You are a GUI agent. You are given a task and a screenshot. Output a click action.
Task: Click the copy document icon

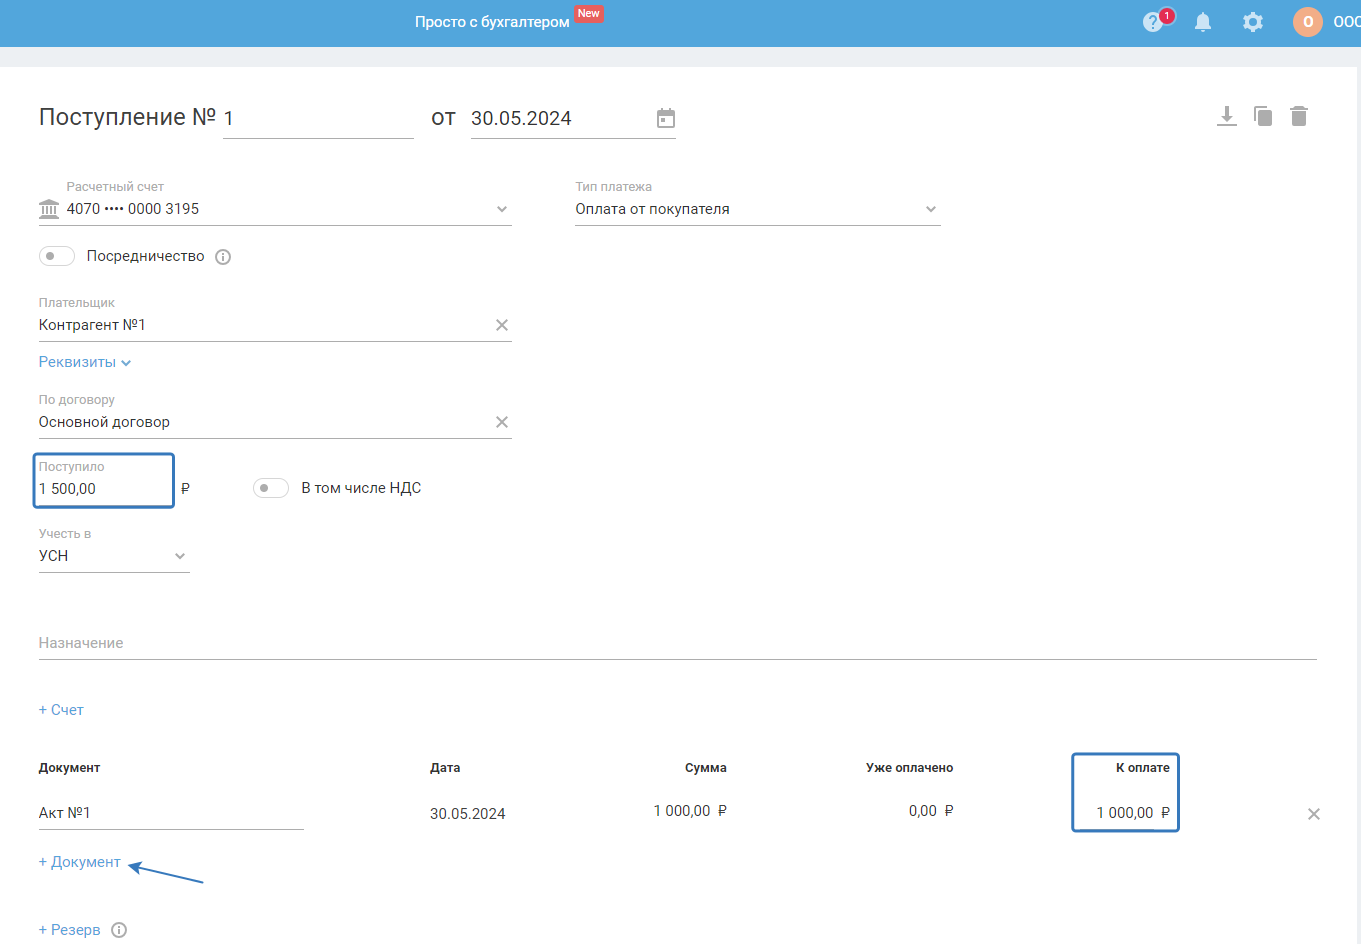point(1263,116)
